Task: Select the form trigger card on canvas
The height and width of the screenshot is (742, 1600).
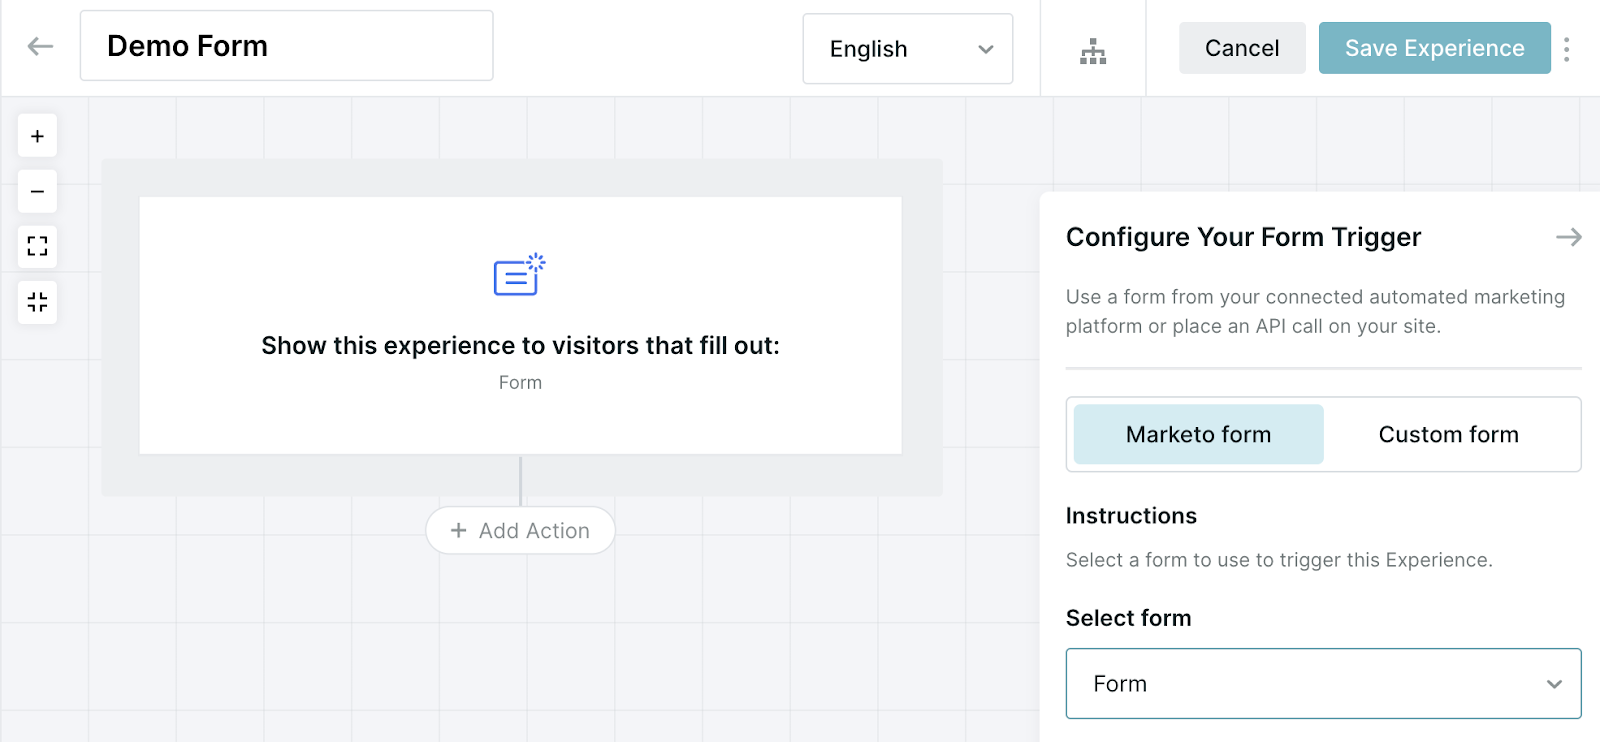Action: coord(520,326)
